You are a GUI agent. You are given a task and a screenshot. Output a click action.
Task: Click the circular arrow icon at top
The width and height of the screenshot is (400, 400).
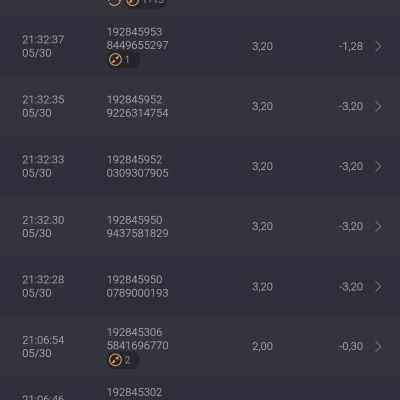point(114,2)
